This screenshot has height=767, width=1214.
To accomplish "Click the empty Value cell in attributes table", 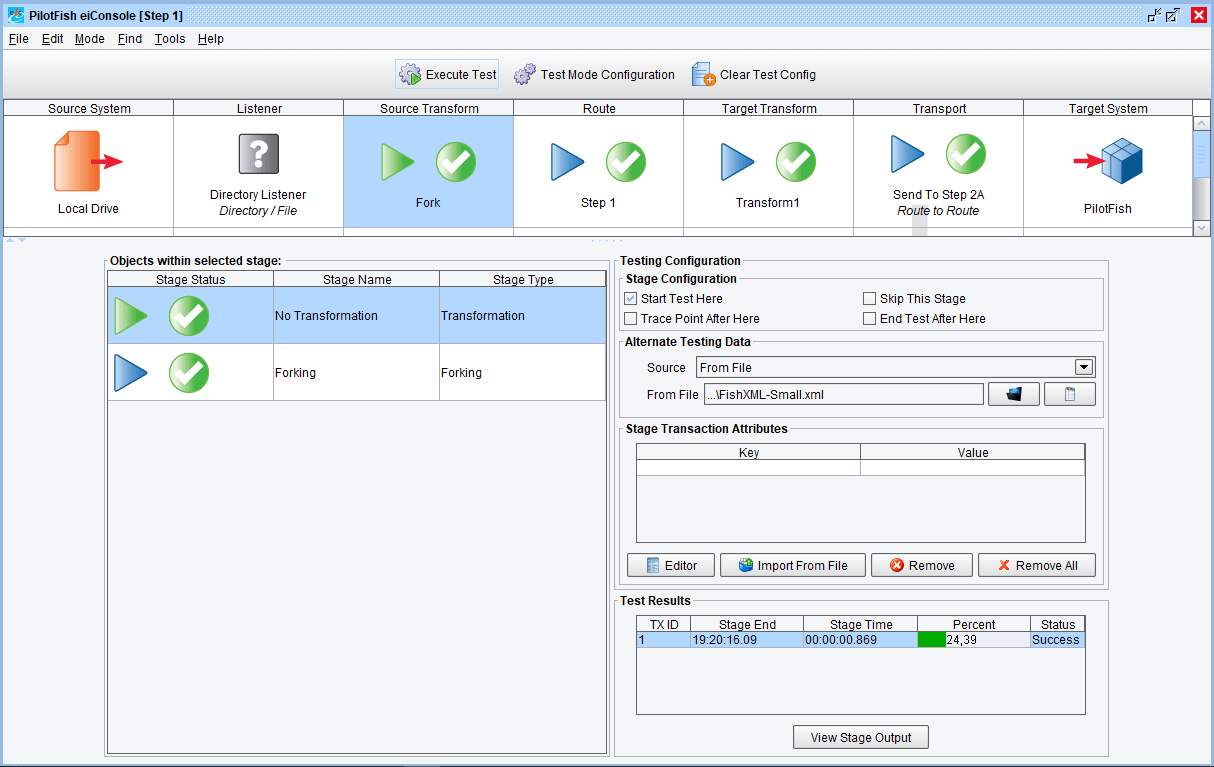I will pos(973,468).
